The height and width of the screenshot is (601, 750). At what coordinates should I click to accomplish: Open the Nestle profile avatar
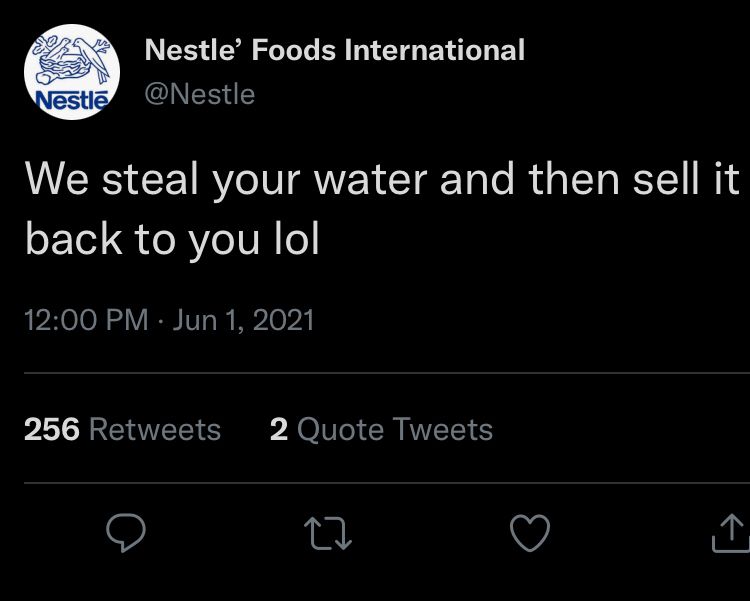point(72,72)
